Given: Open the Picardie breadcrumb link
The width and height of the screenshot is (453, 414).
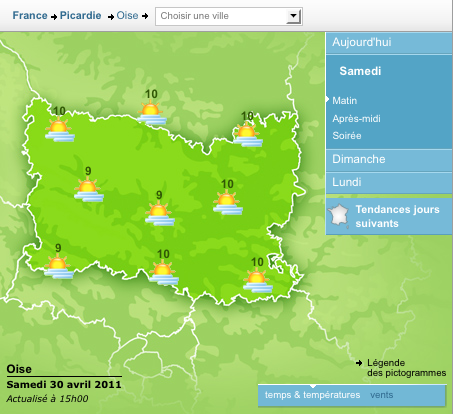Looking at the screenshot, I should tap(80, 15).
